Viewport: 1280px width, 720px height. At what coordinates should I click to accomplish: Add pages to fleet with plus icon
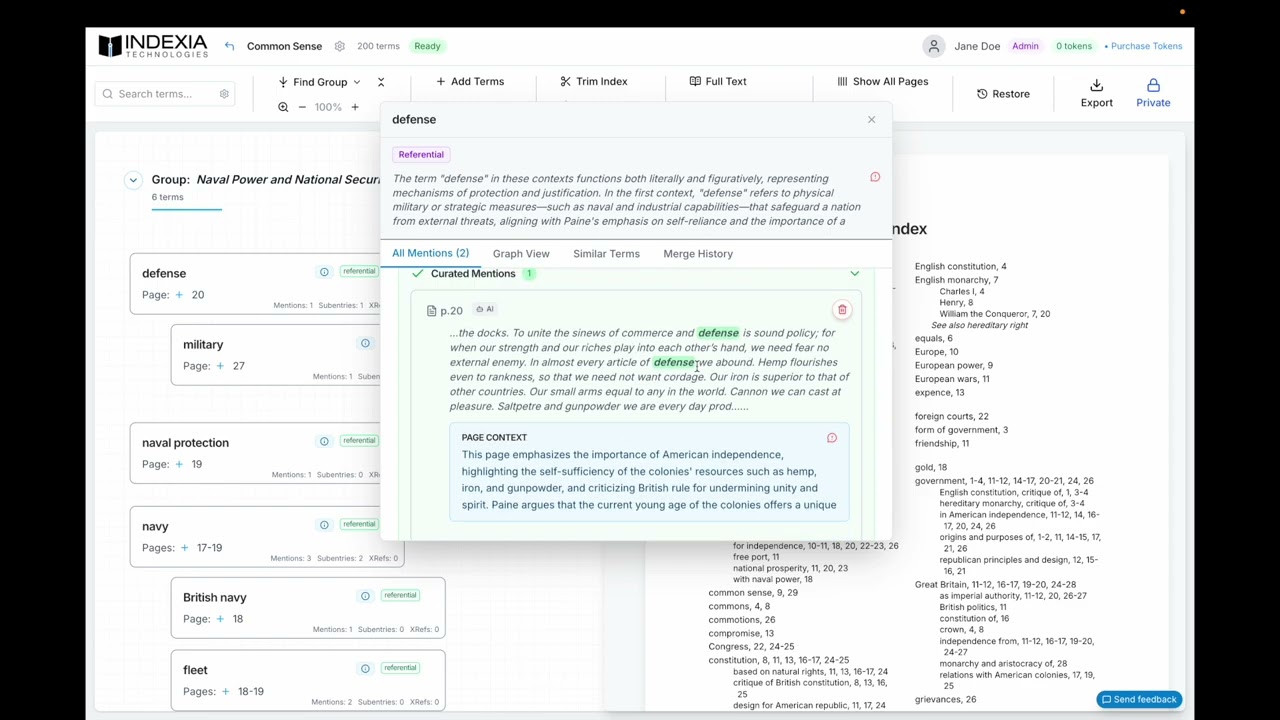click(x=225, y=692)
